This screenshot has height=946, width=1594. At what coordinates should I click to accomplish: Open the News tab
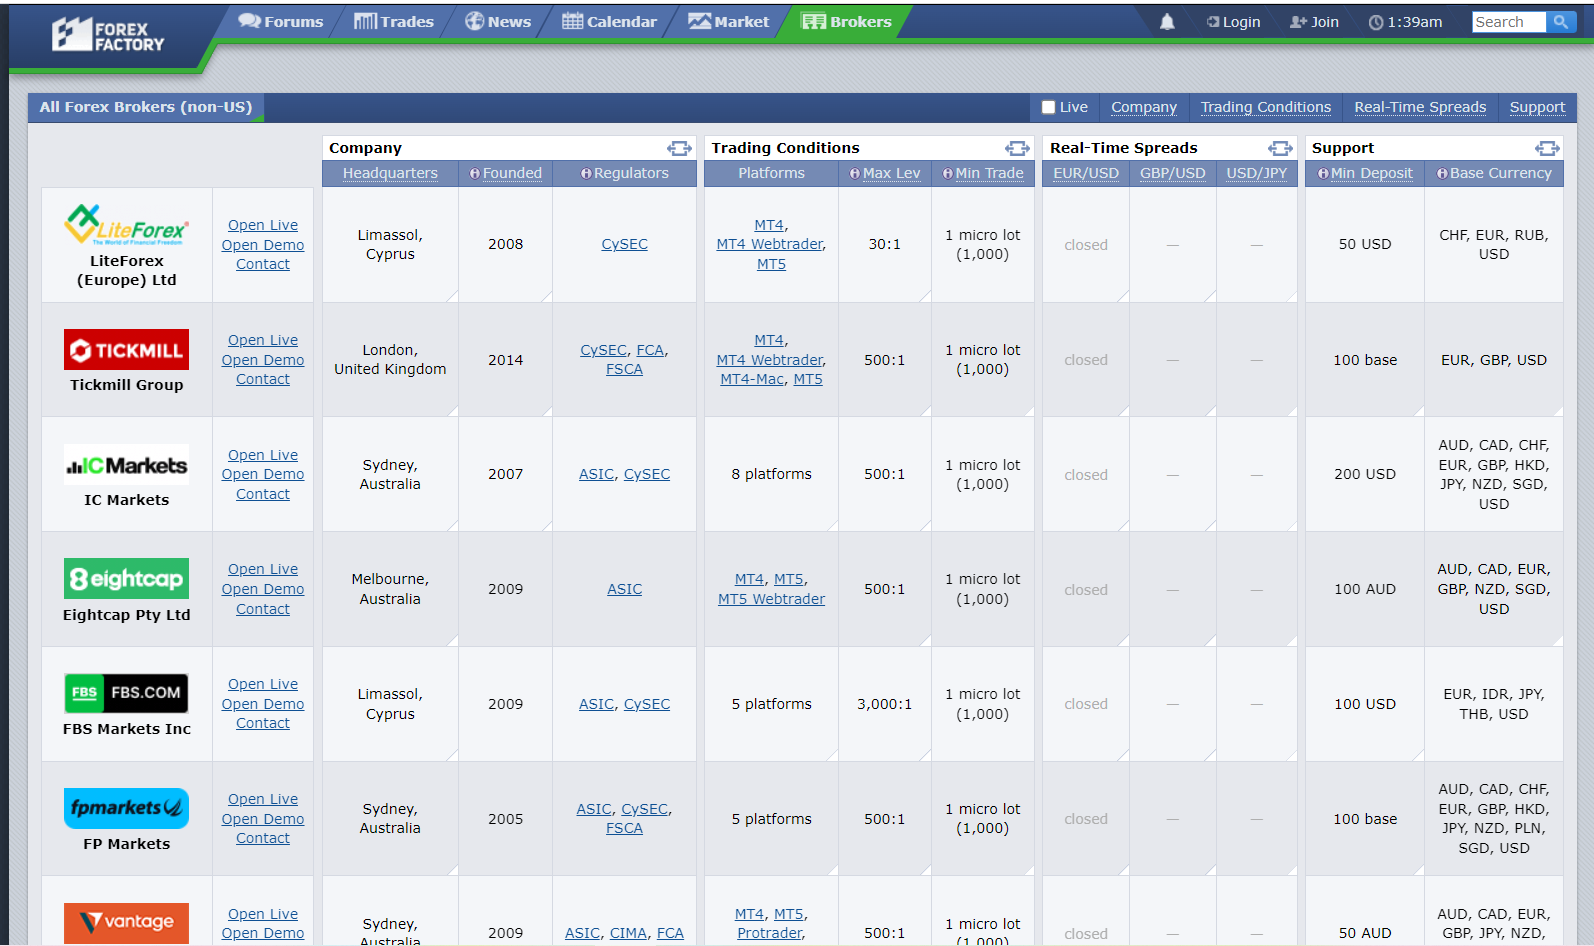(x=498, y=22)
